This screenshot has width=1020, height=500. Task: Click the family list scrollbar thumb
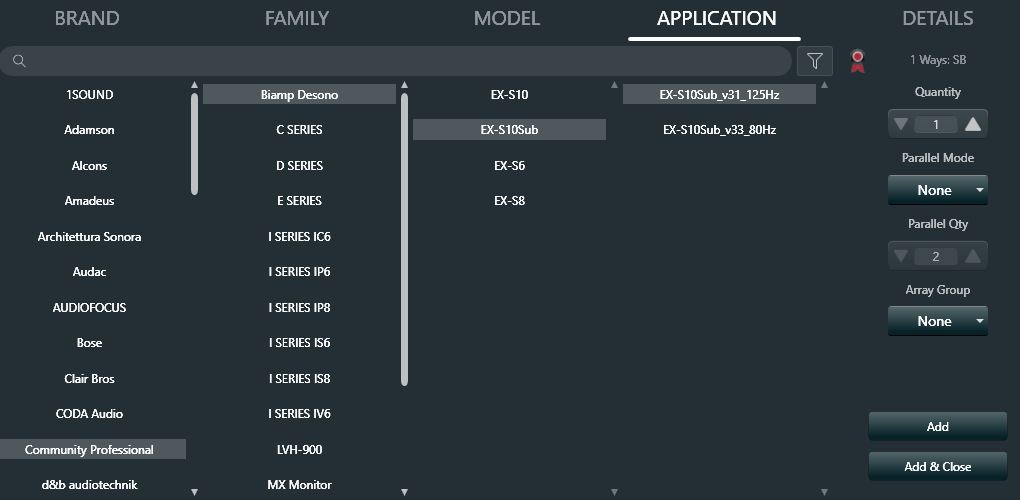[x=404, y=239]
